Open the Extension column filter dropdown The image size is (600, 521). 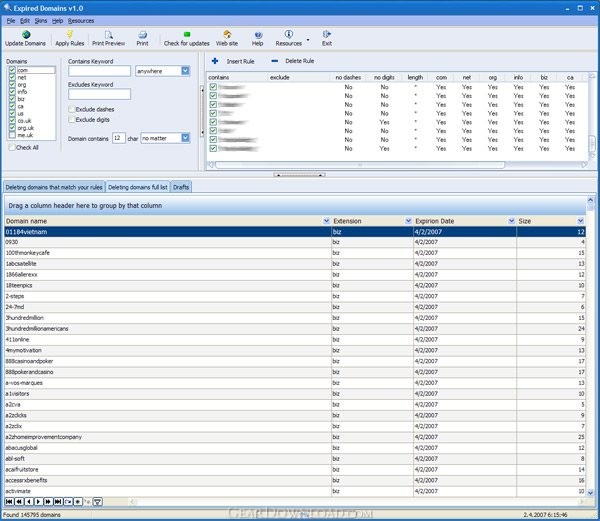coord(408,221)
